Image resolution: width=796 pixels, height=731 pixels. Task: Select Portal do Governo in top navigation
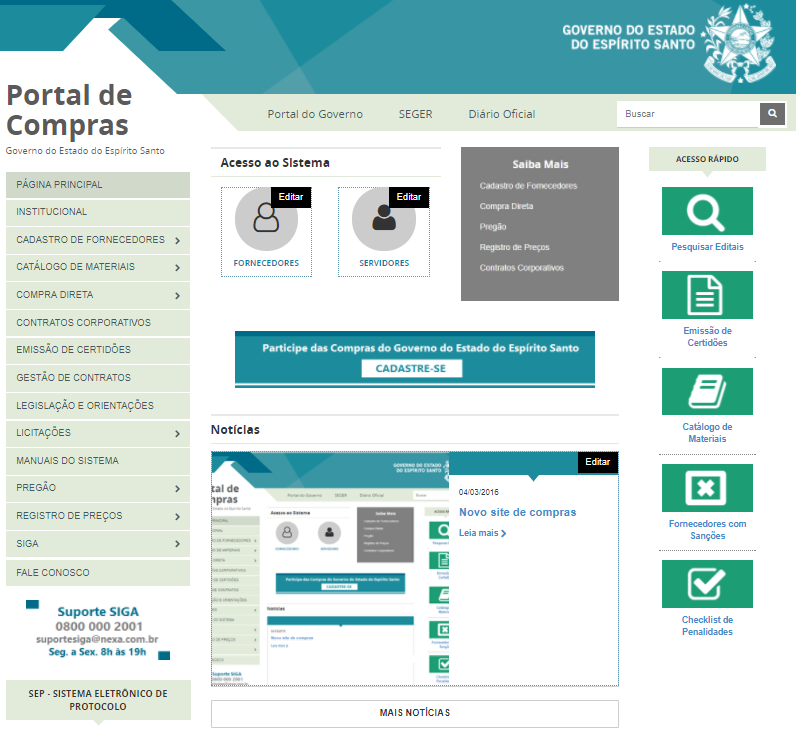point(315,114)
